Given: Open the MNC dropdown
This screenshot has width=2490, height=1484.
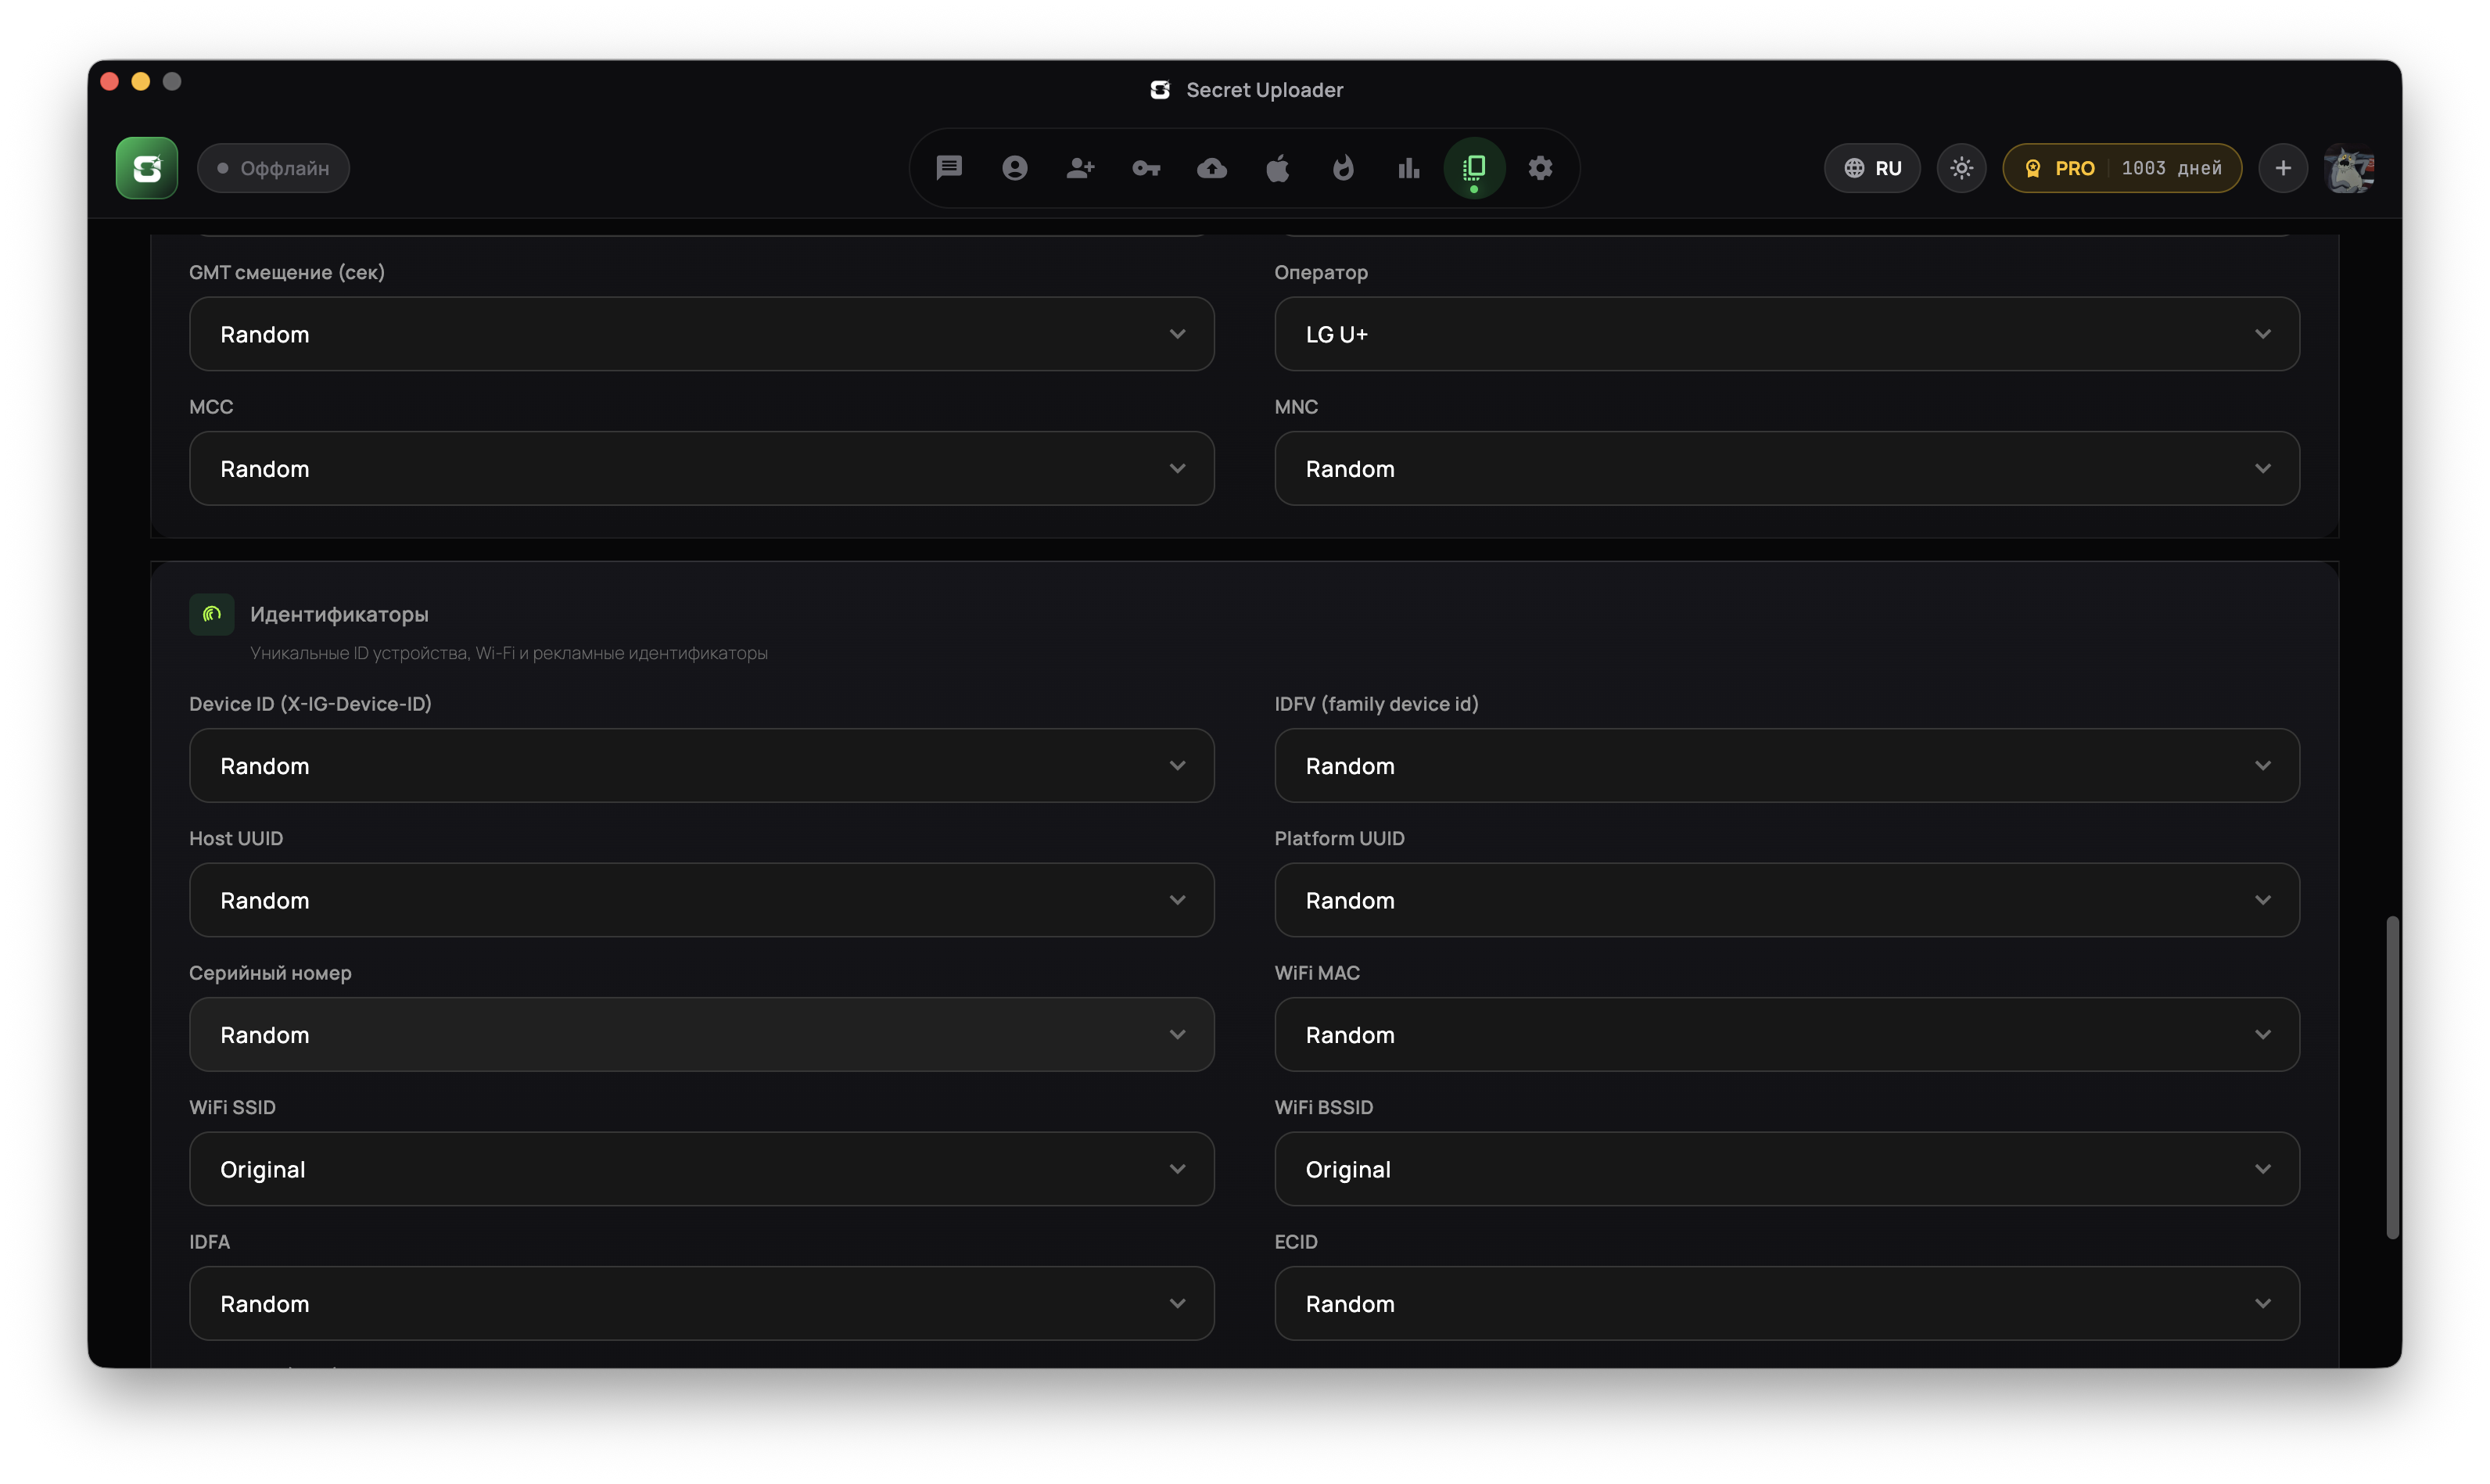Looking at the screenshot, I should point(1787,468).
